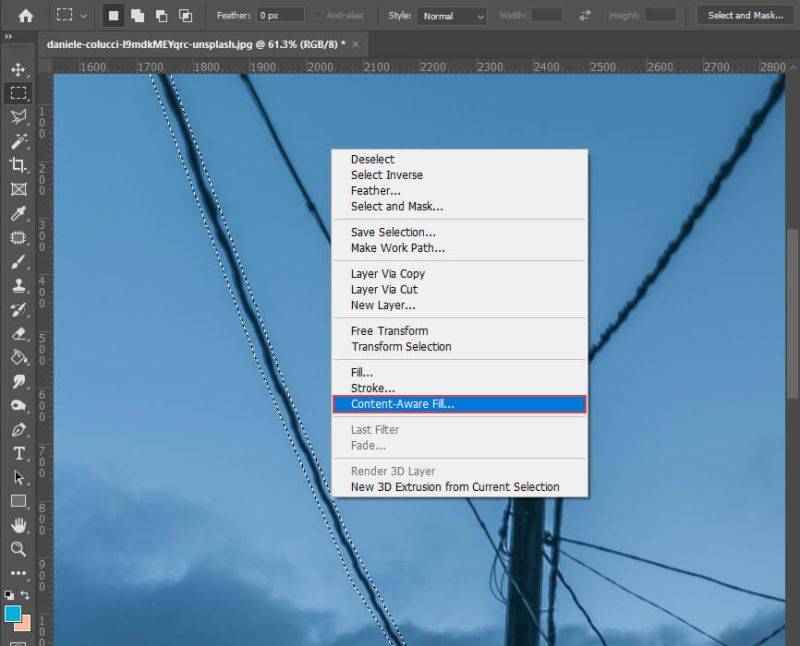Enable Intersect with selection mode
The image size is (800, 646).
pos(185,16)
